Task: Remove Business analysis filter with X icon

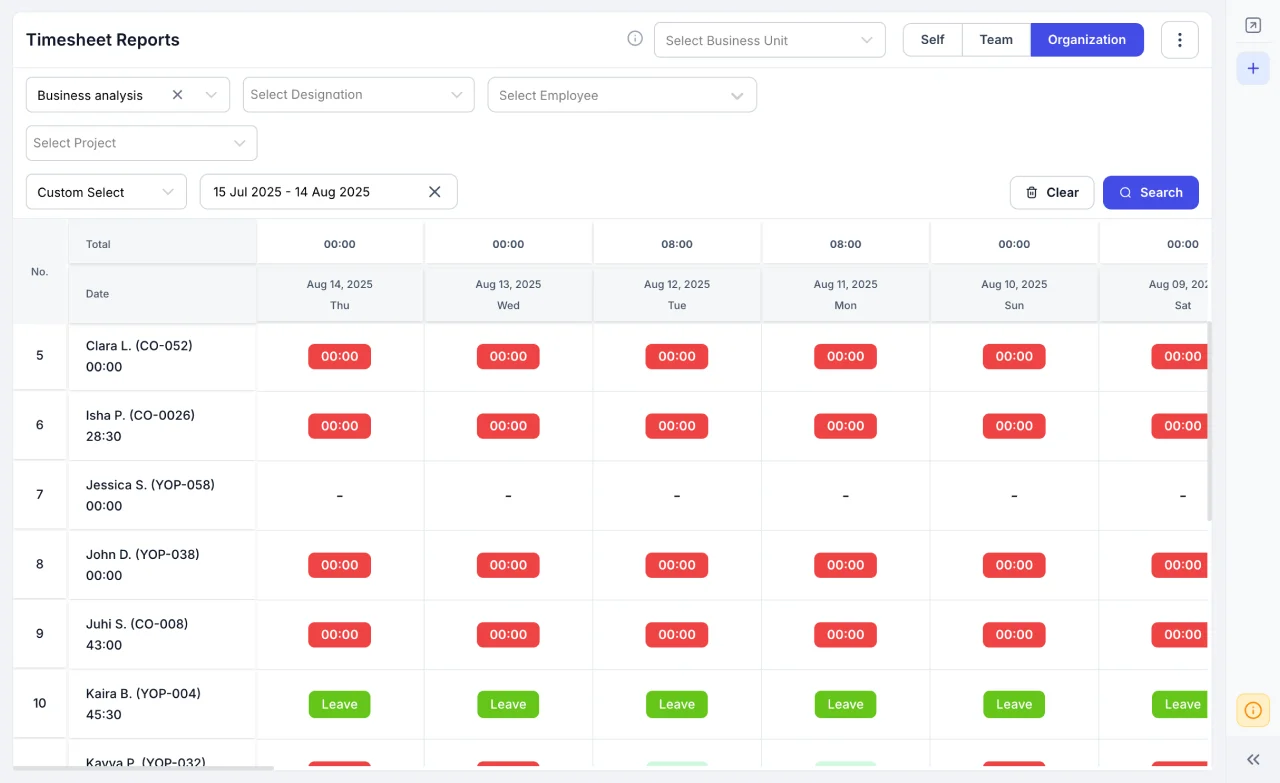Action: 178,95
